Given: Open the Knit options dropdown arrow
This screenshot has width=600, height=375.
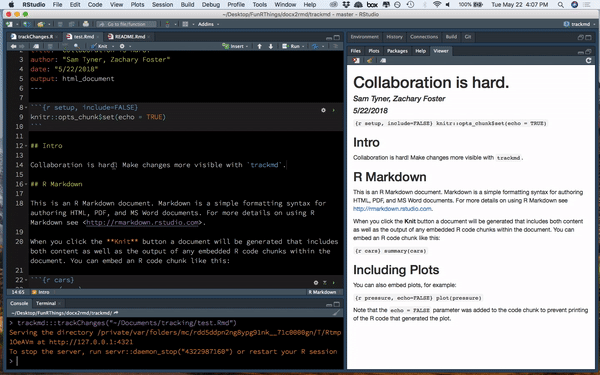Looking at the screenshot, I should coord(112,46).
